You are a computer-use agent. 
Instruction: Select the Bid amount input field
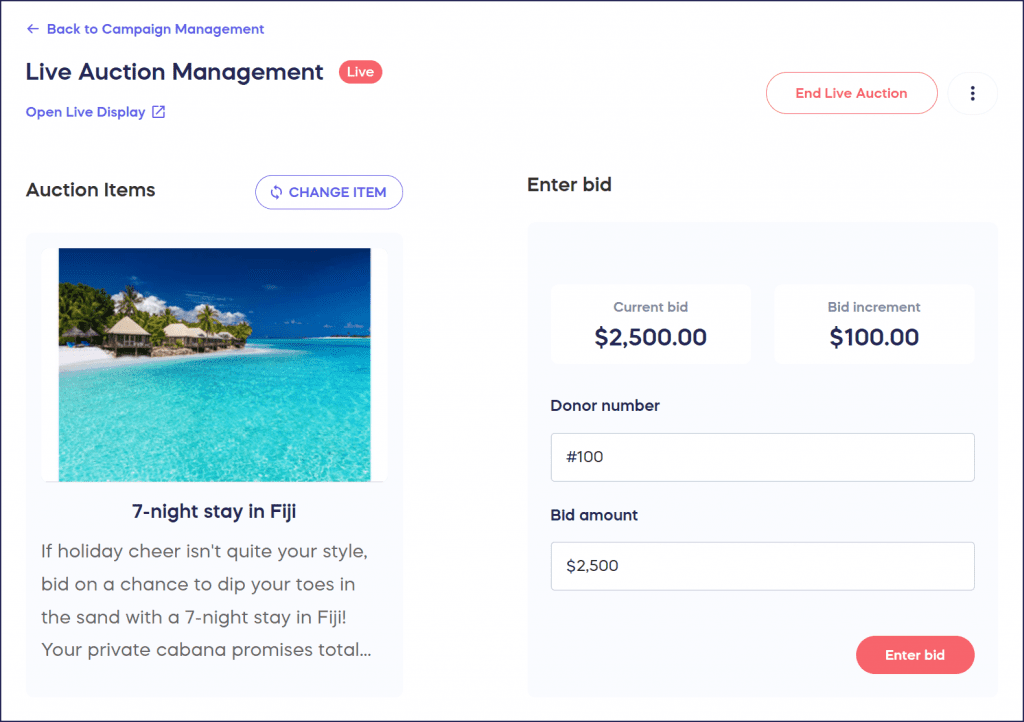click(762, 566)
